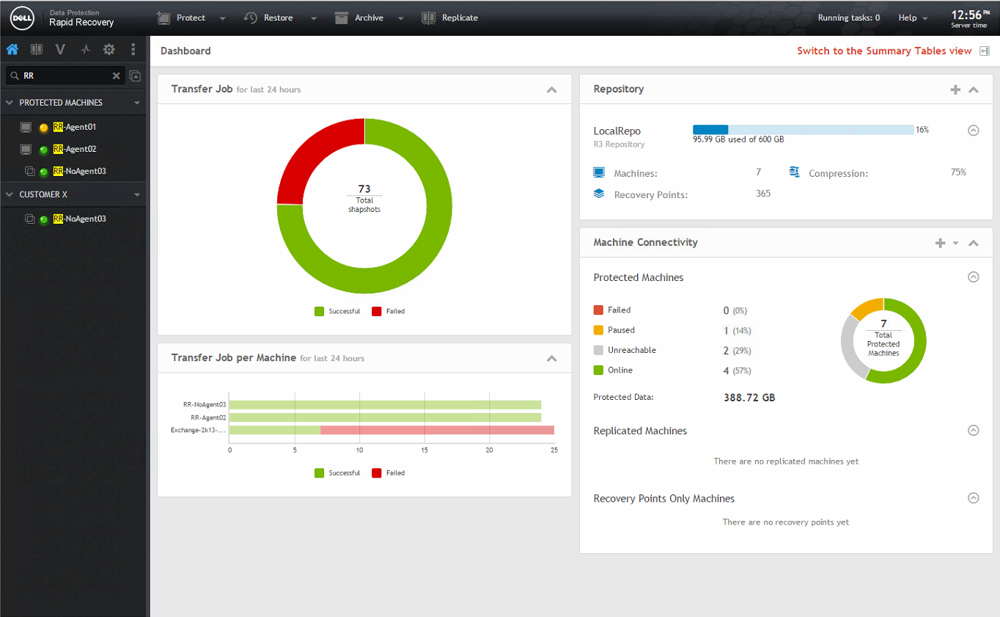1000x617 pixels.
Task: Toggle Successful legend in per Machine chart
Action: (337, 473)
